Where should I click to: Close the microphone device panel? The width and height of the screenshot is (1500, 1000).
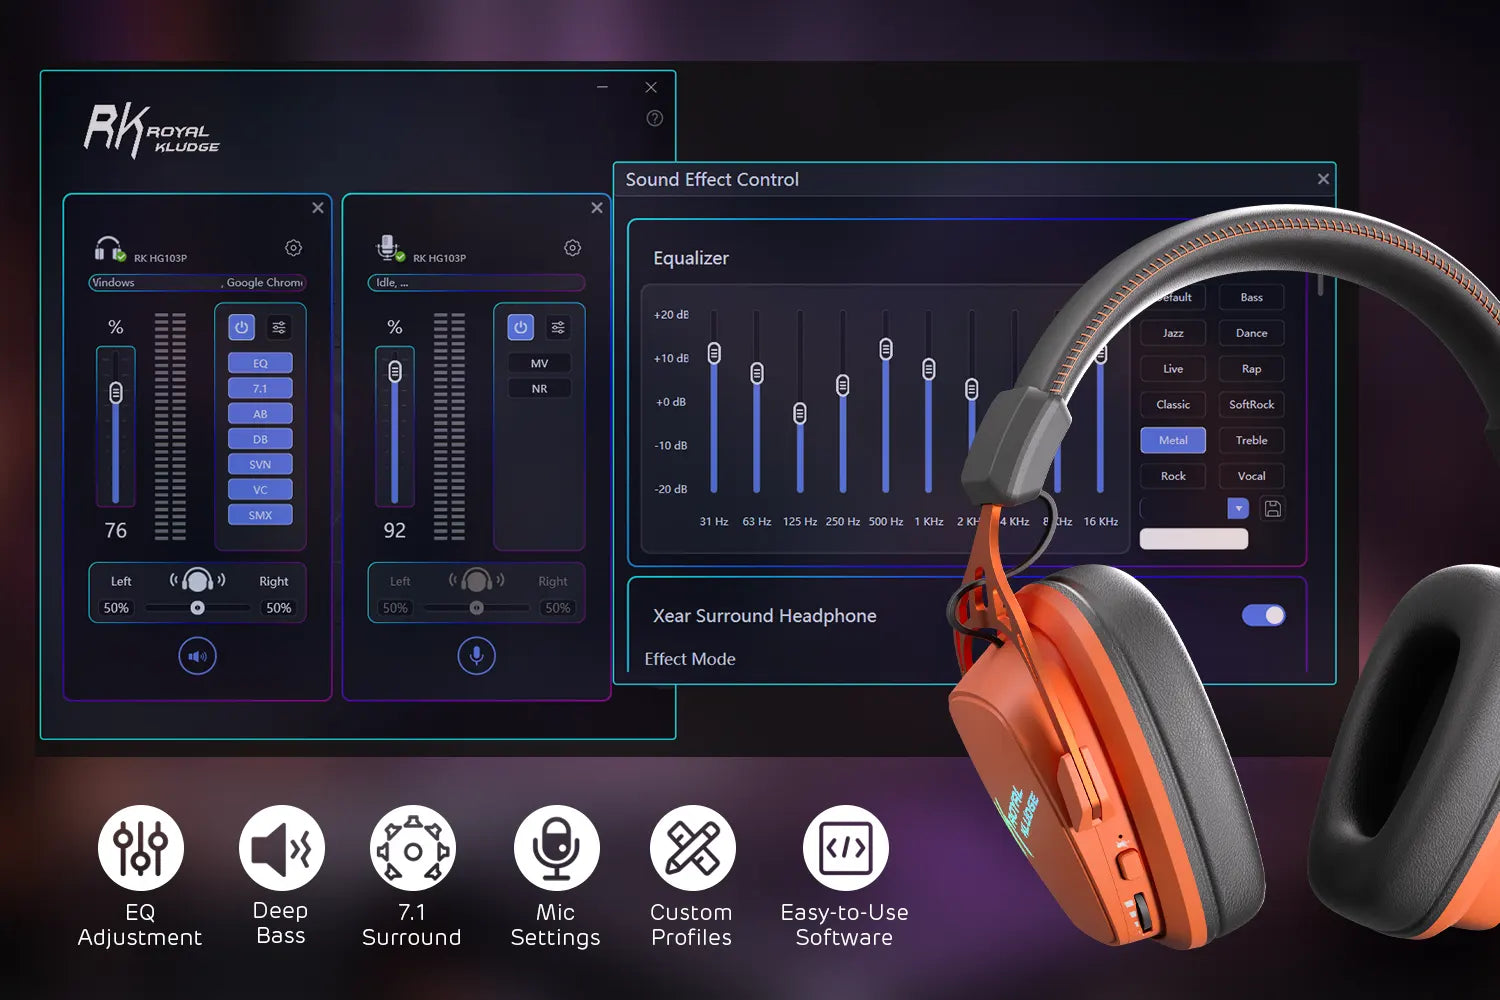pos(597,208)
